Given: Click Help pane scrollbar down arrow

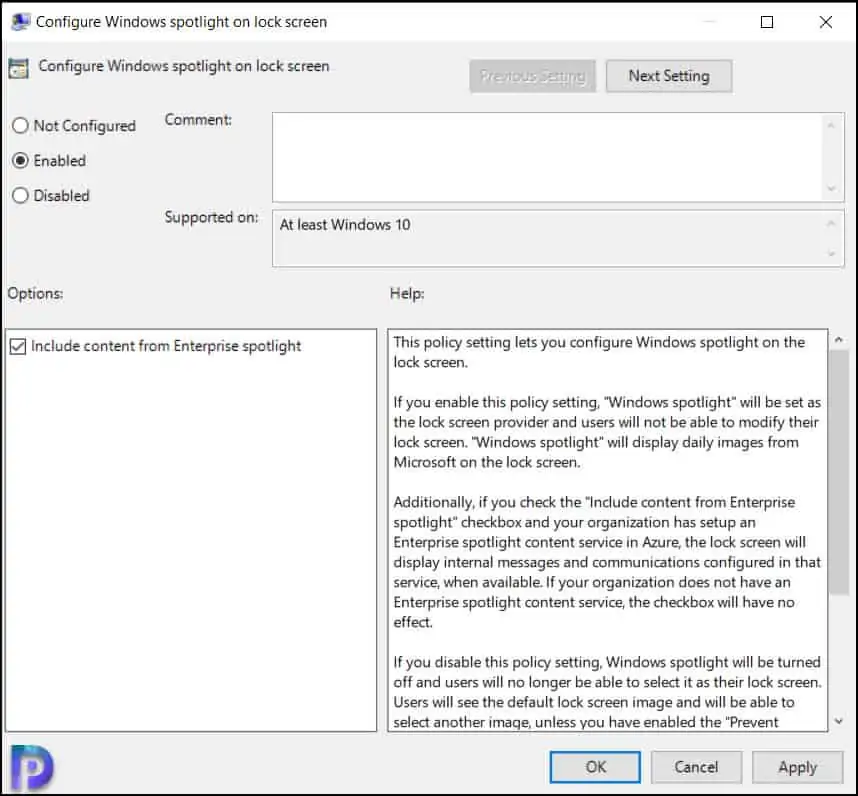Looking at the screenshot, I should pyautogui.click(x=838, y=721).
